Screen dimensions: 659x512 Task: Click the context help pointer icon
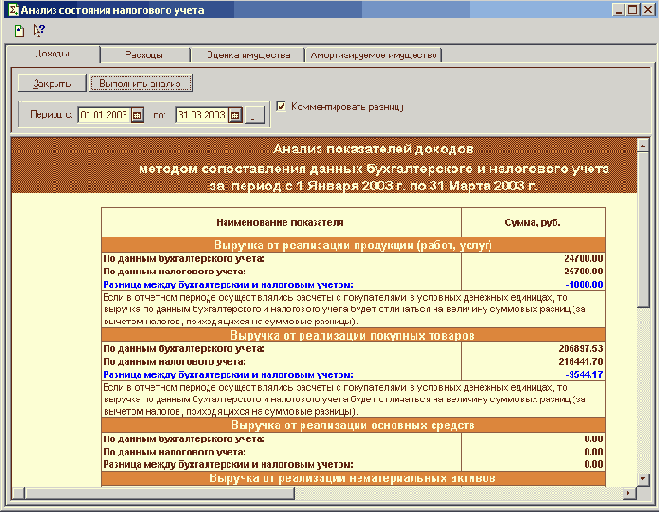tap(39, 30)
